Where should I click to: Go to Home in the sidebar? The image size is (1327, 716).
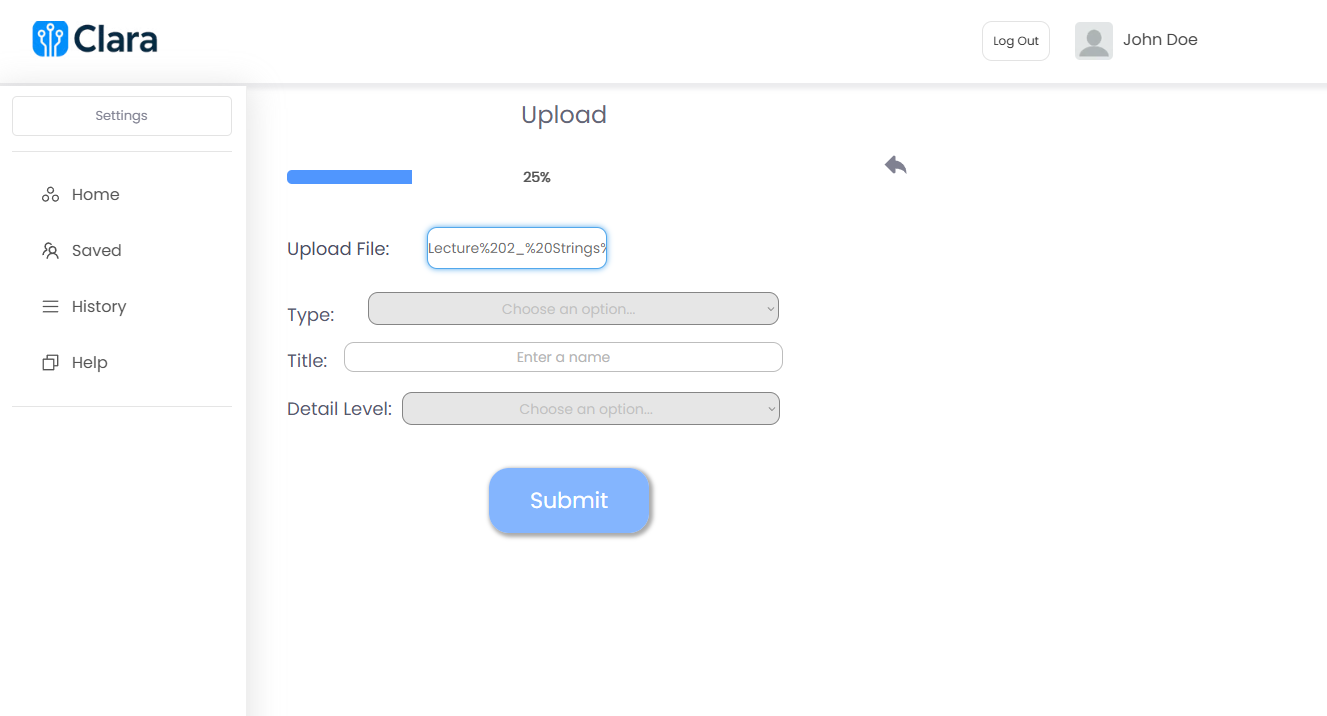coord(96,195)
